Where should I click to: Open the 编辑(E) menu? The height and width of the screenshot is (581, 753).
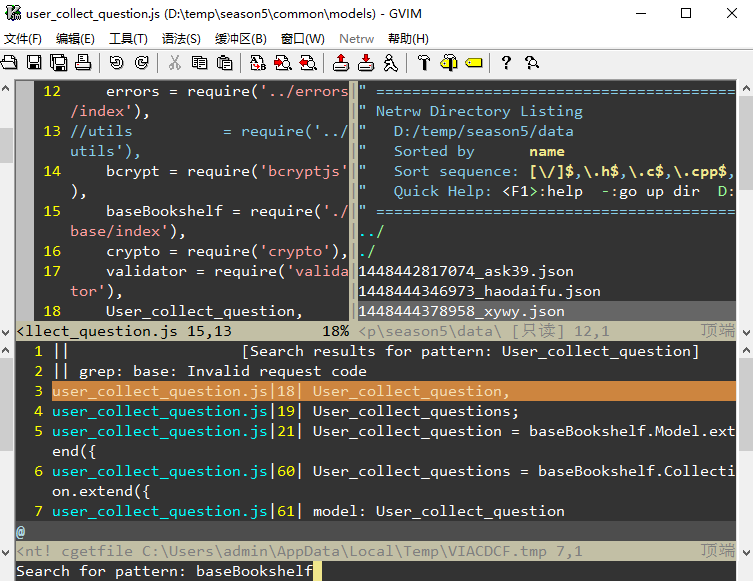point(75,38)
